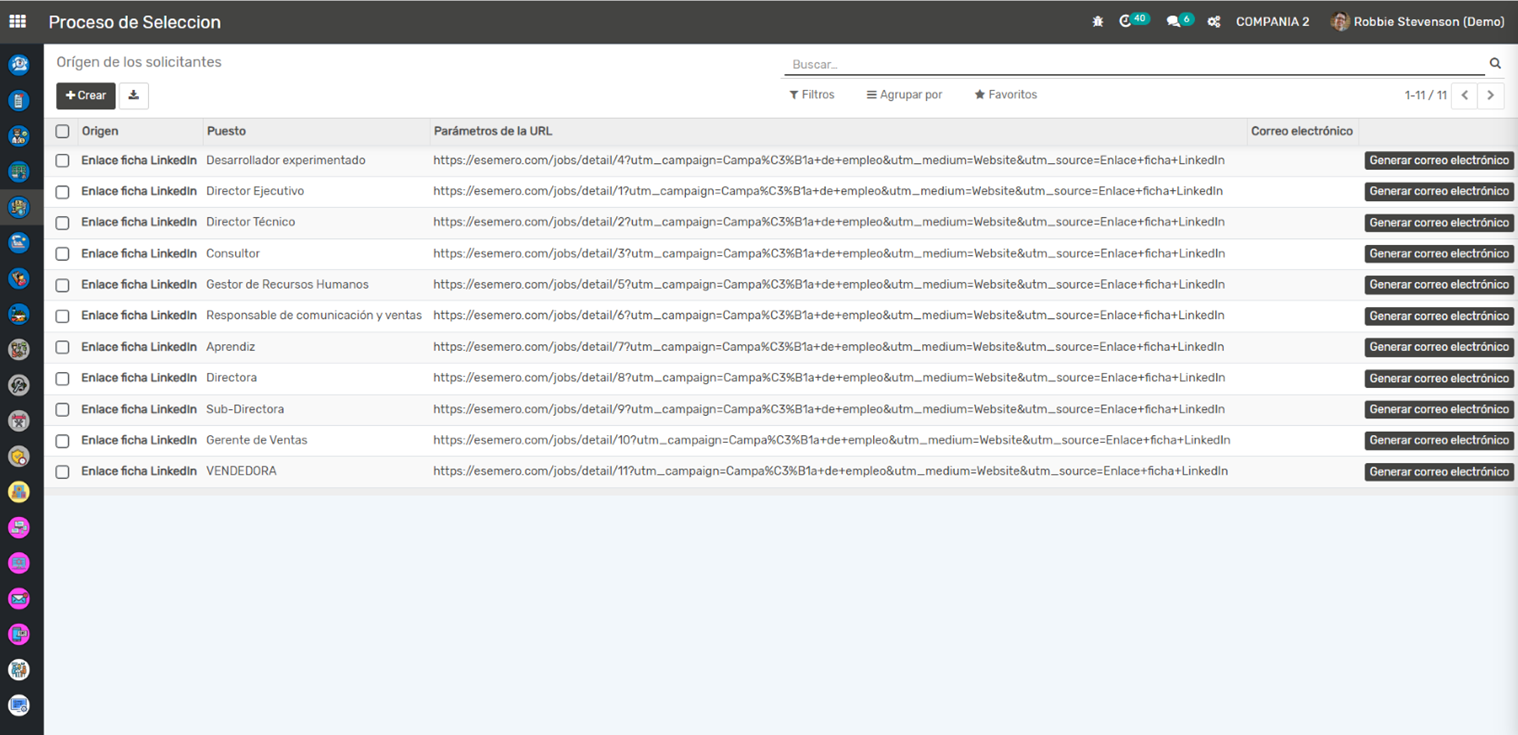
Task: Open the apps grid menu
Action: click(x=17, y=21)
